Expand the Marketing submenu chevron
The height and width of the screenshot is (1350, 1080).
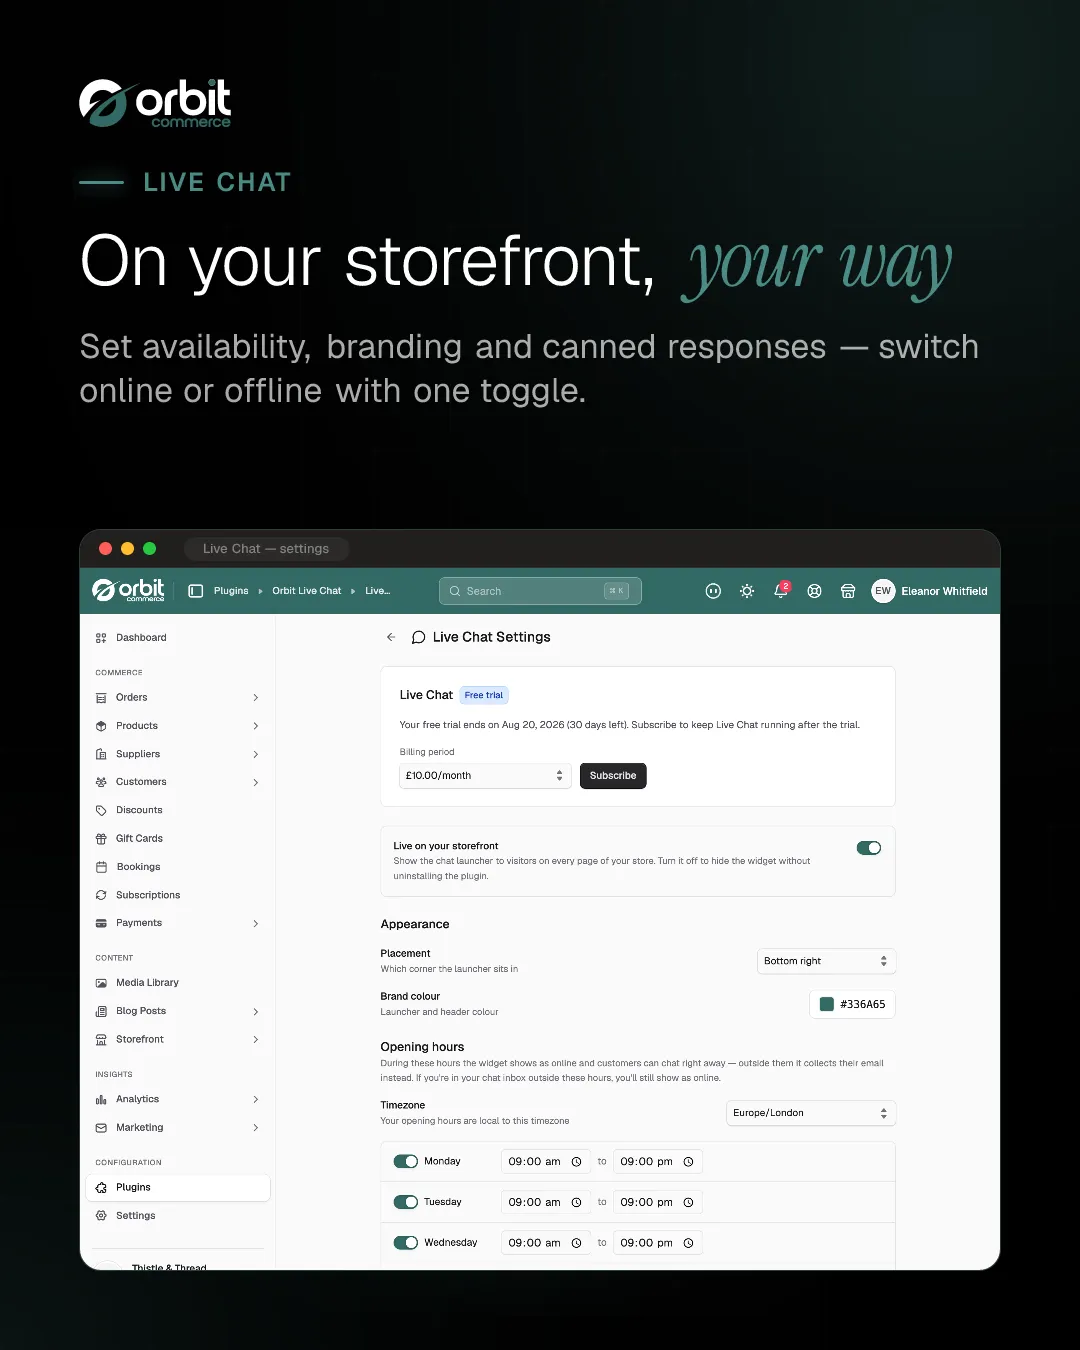256,1128
